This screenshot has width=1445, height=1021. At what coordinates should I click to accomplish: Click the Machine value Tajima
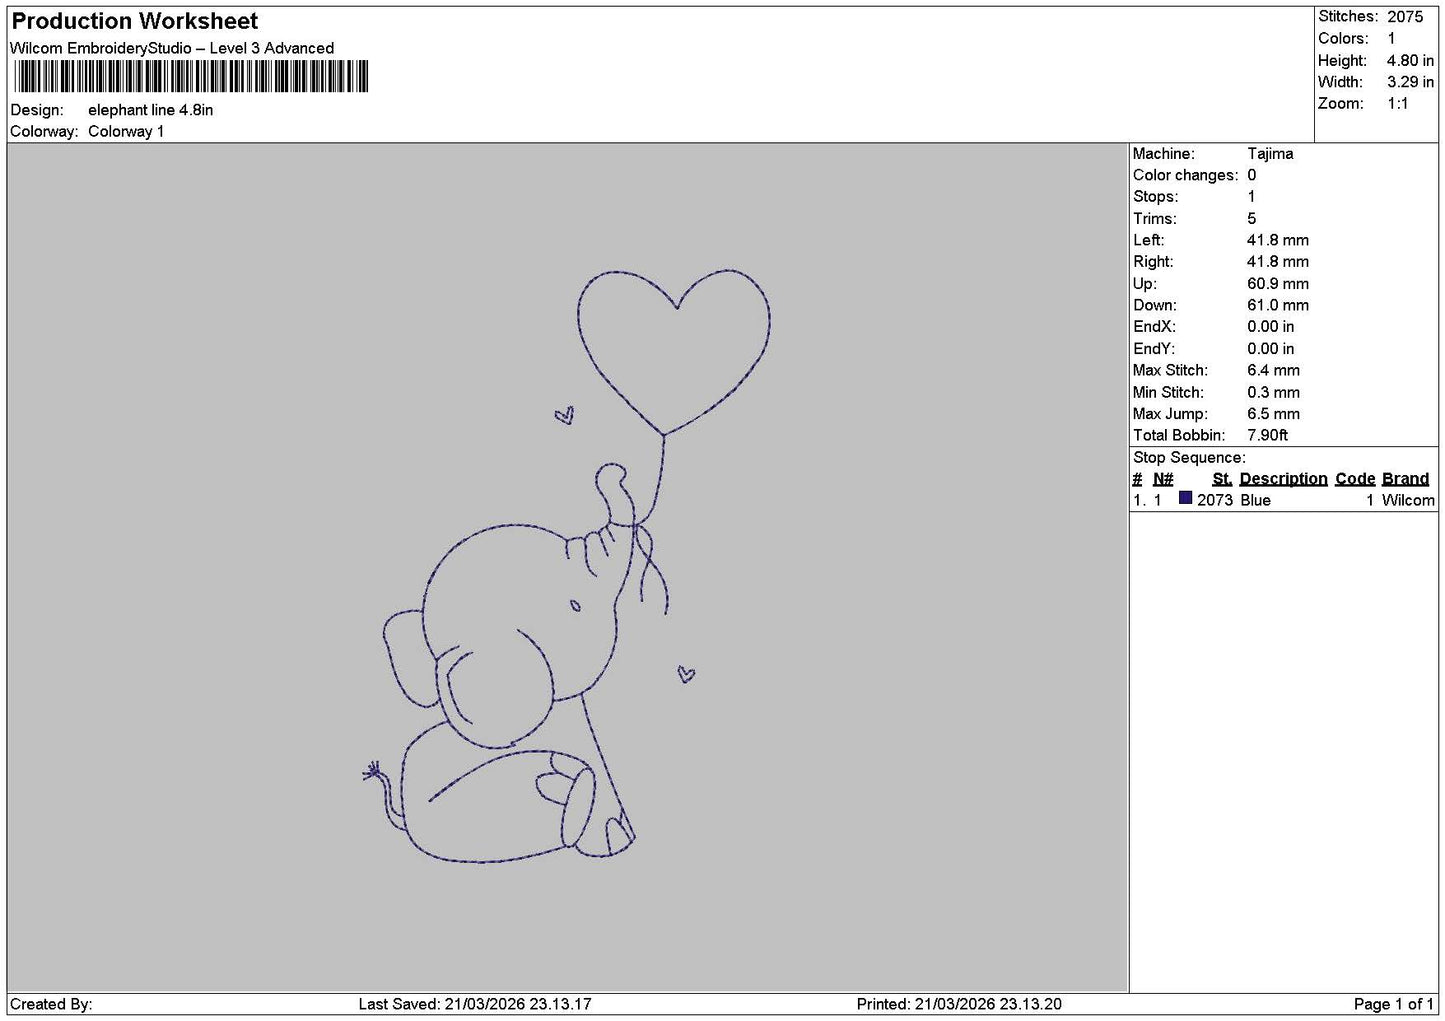pyautogui.click(x=1270, y=153)
